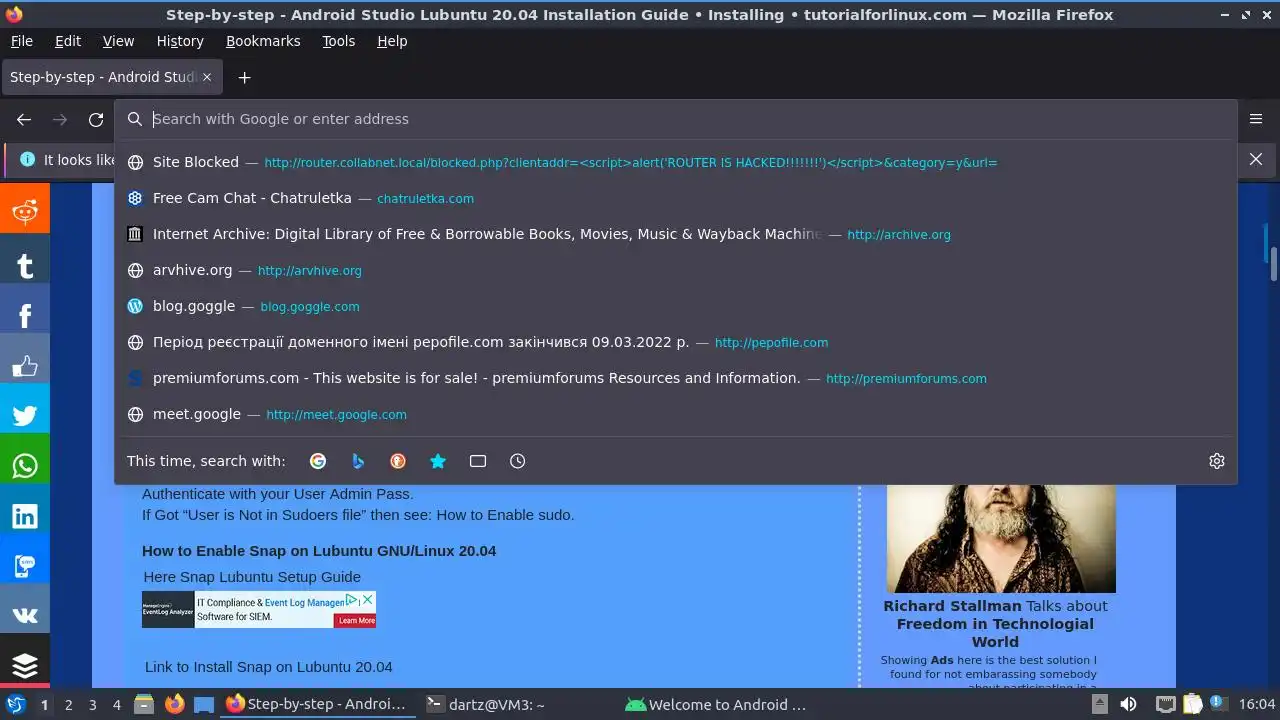Go back to previous page
Screen dimensions: 1280x720
pos(24,119)
